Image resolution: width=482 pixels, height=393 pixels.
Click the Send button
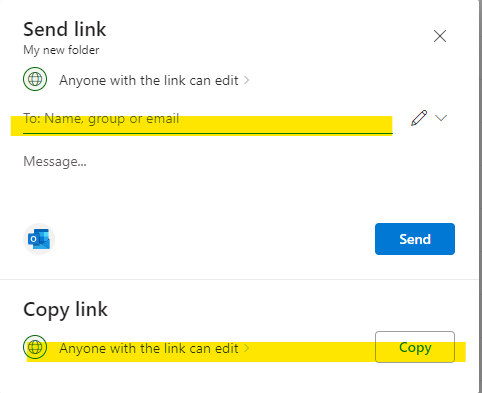point(415,239)
